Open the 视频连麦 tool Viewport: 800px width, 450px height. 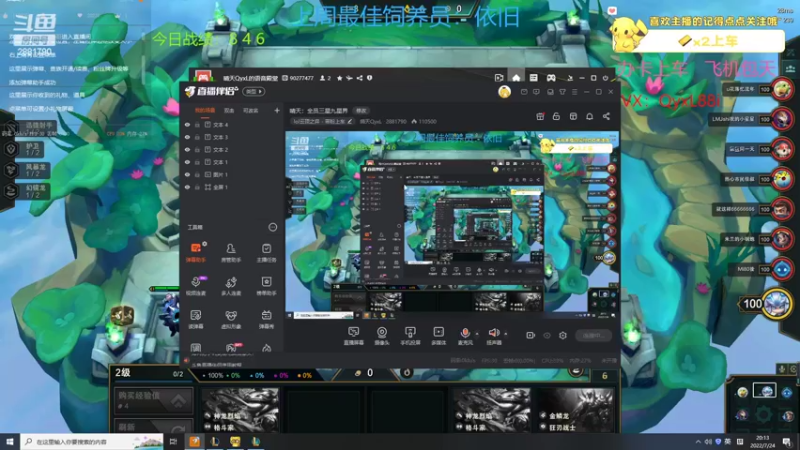tap(195, 286)
